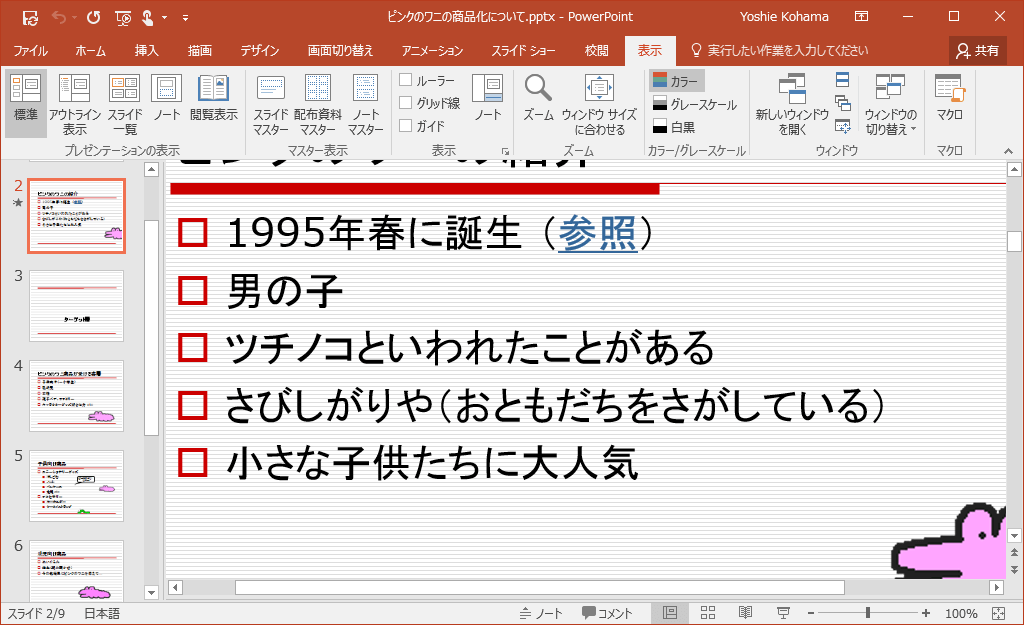The image size is (1024, 625).
Task: Switch to the 校閲 ribbon tab
Action: (x=596, y=50)
